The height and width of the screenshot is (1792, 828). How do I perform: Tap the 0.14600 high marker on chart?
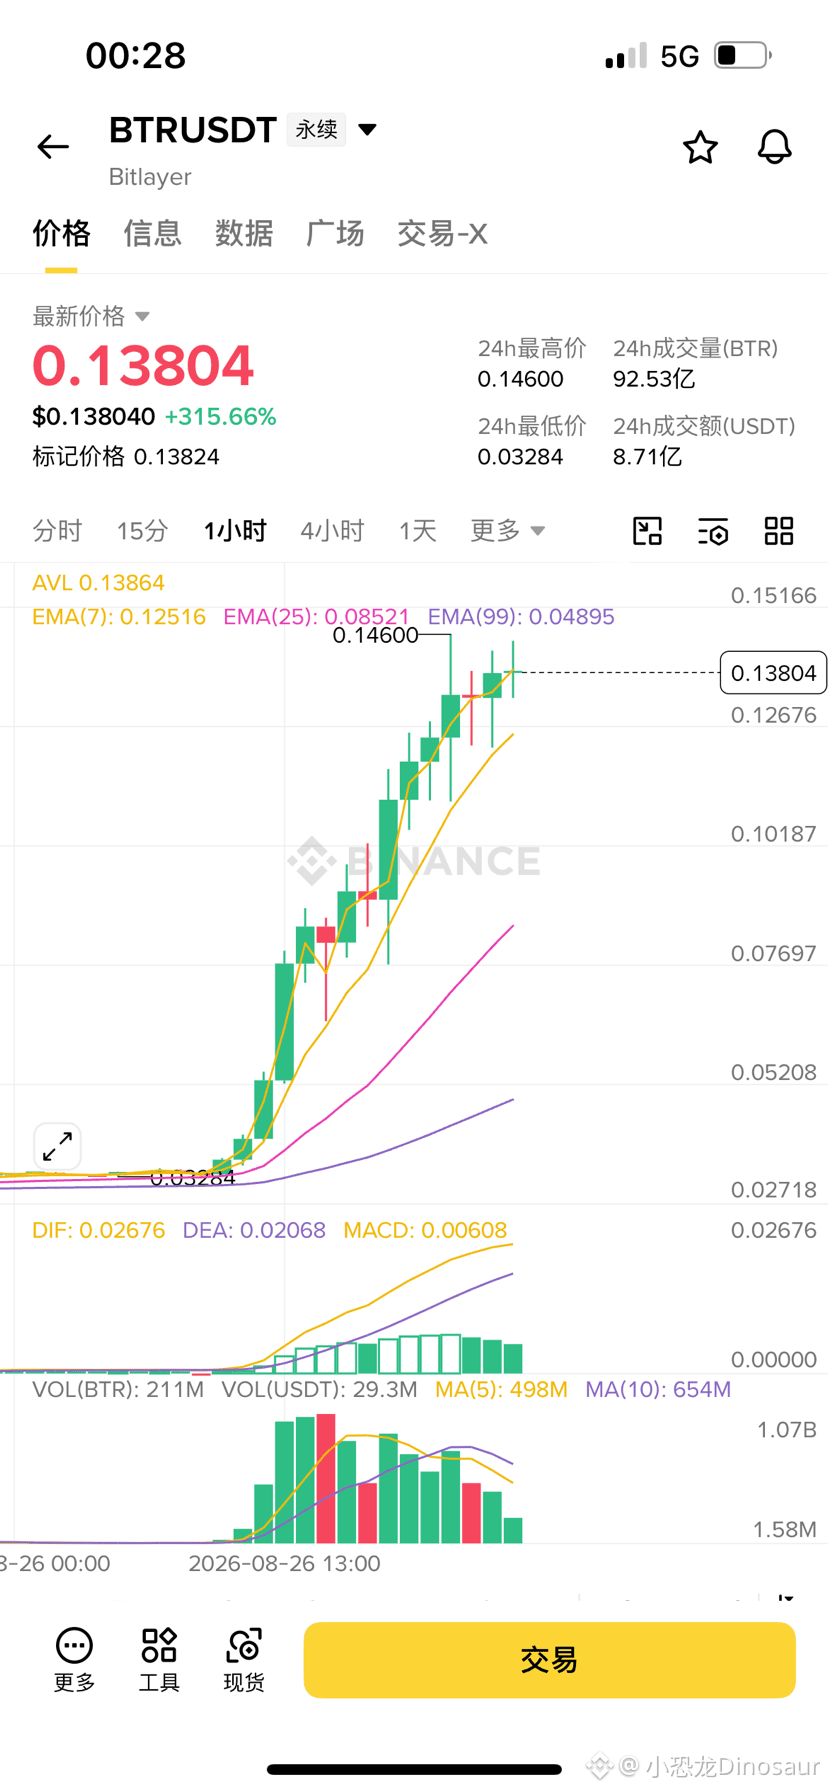click(x=375, y=635)
